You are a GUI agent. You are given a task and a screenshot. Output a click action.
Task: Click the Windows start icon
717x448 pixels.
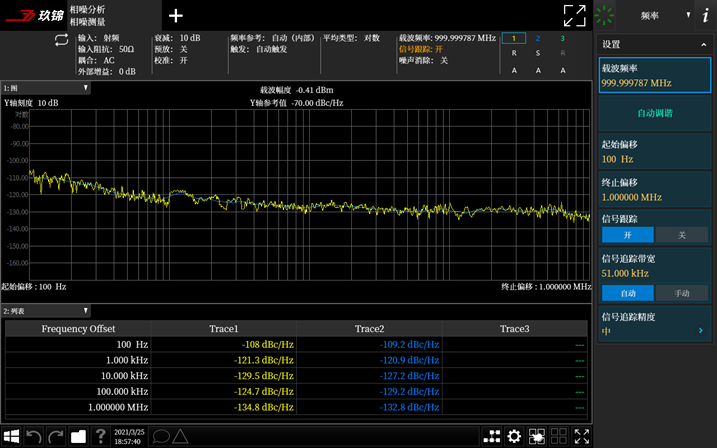[x=11, y=436]
